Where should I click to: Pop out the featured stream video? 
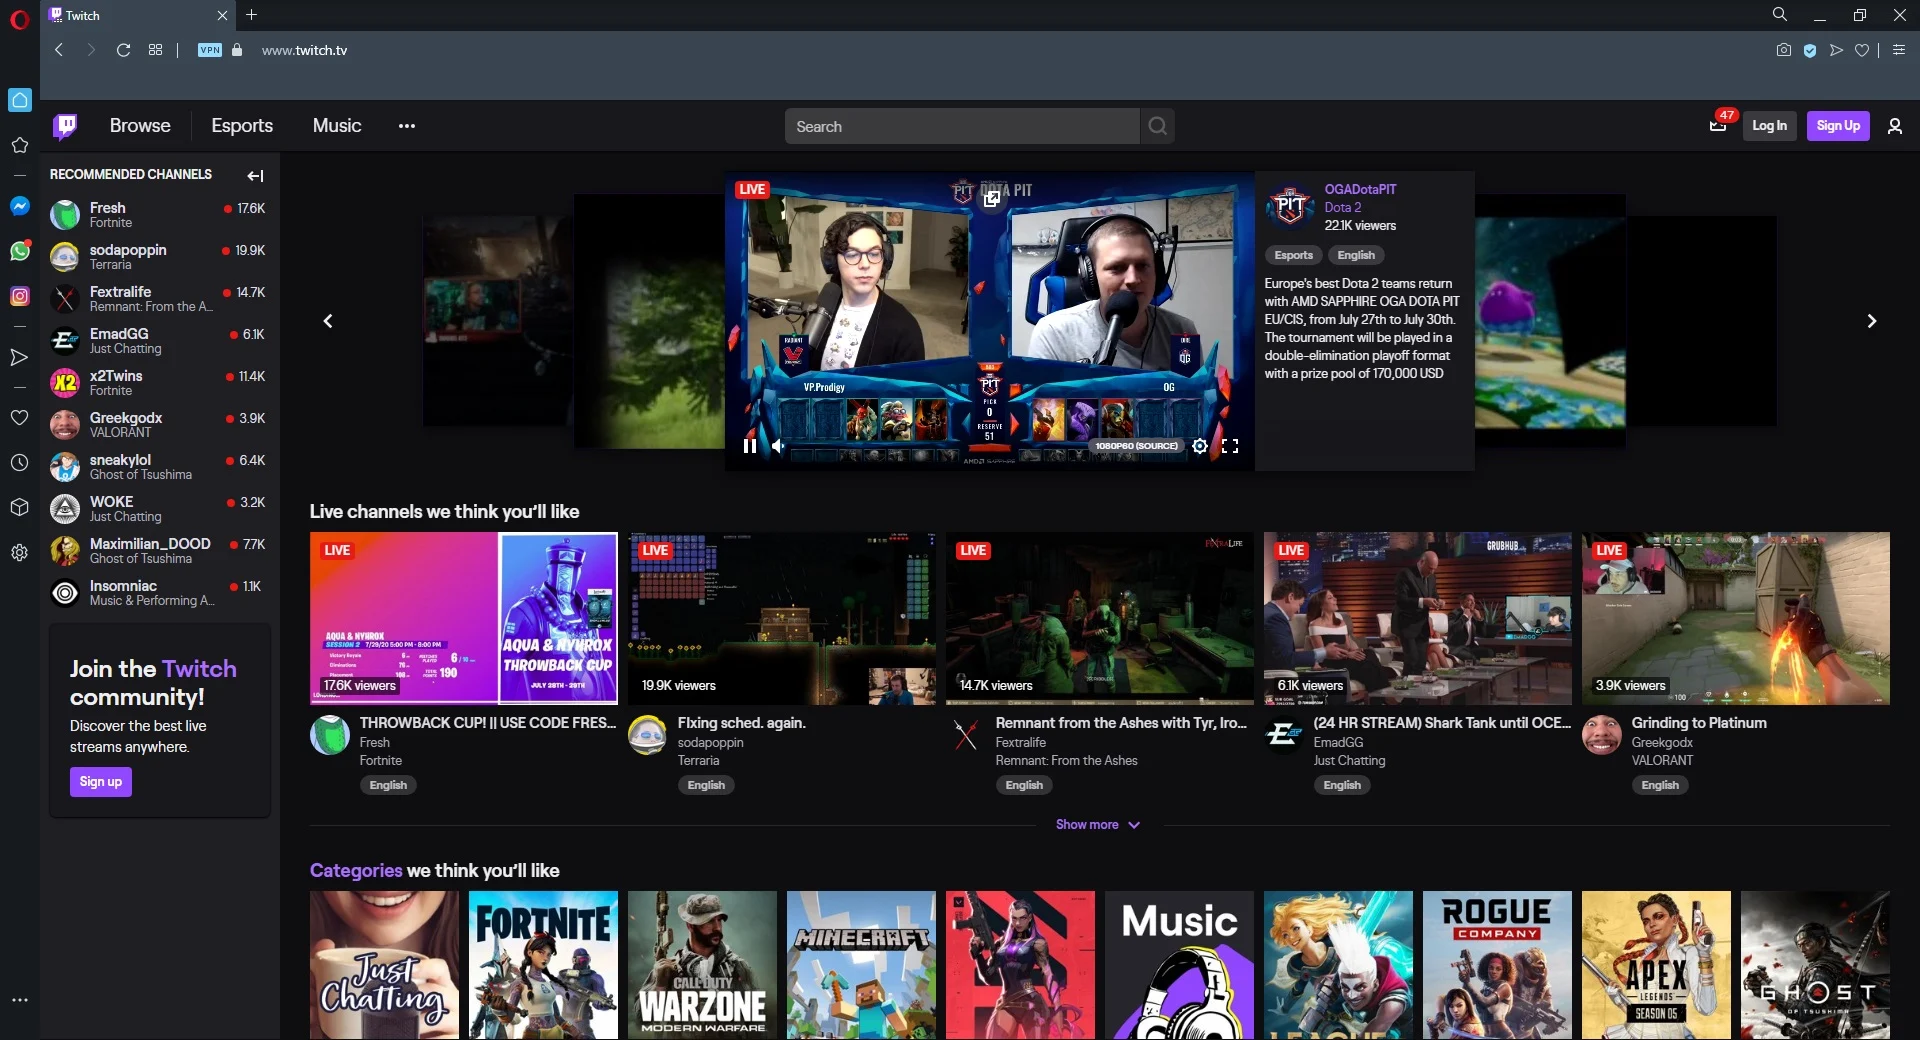click(x=992, y=198)
